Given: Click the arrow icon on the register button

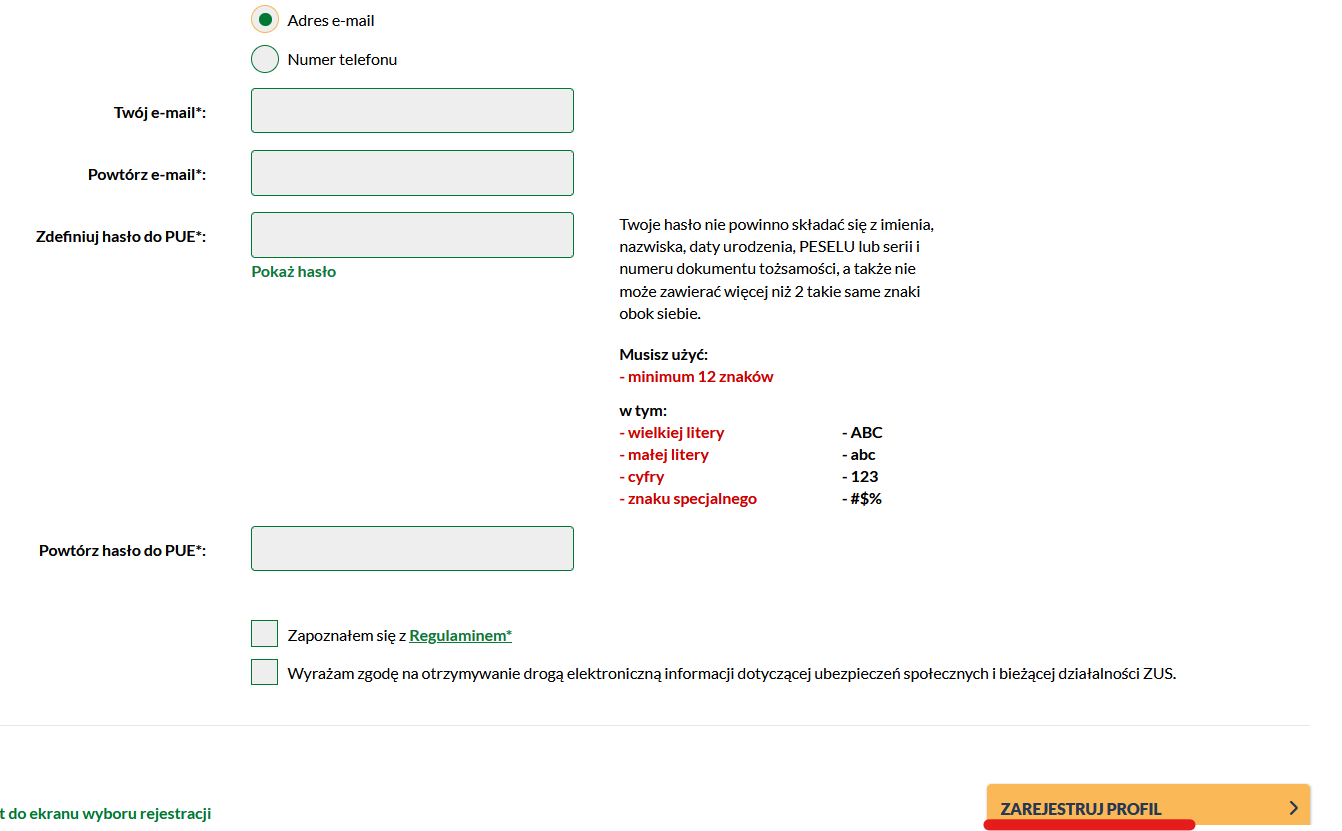Looking at the screenshot, I should (1293, 808).
